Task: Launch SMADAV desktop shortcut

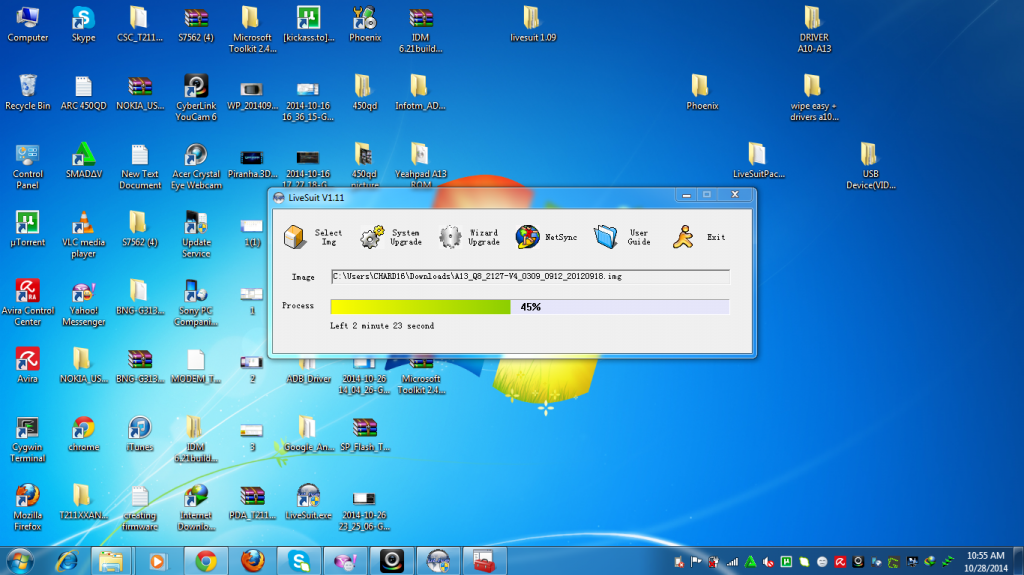Action: (x=84, y=160)
